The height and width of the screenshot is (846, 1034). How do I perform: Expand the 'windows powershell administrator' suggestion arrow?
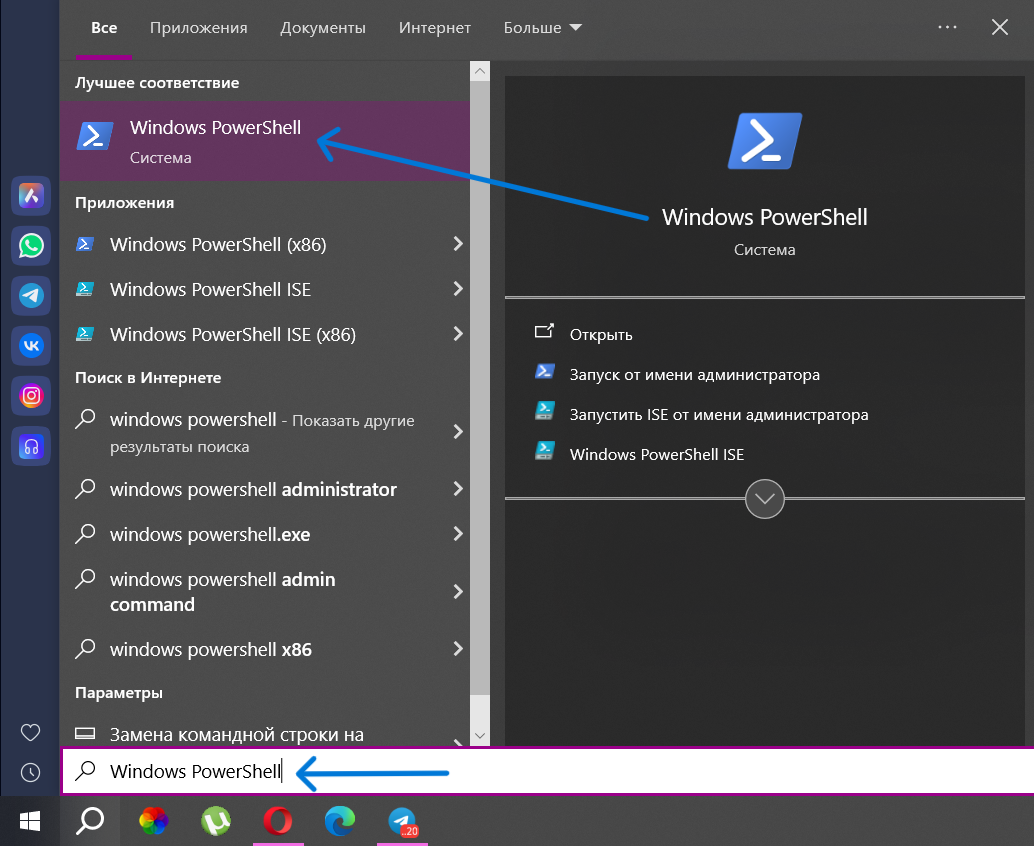click(458, 489)
